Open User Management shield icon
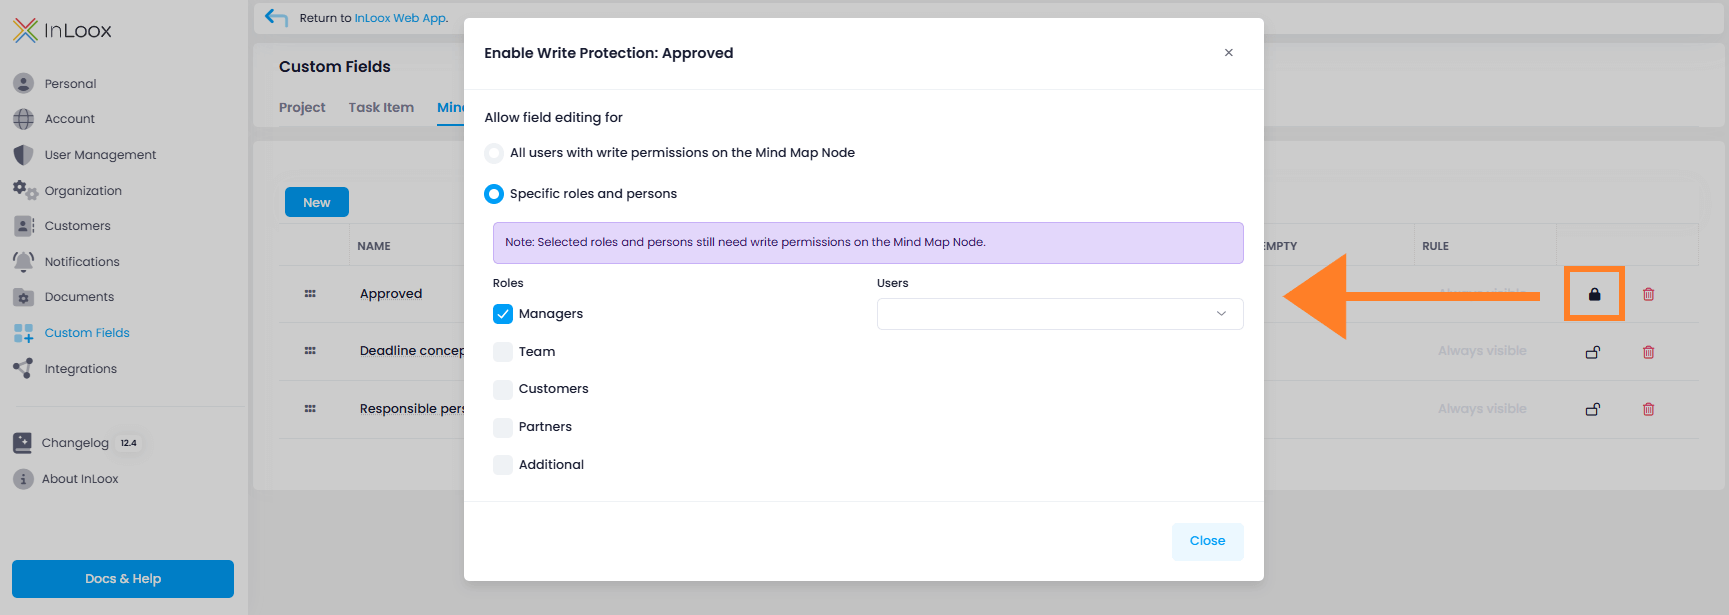Screen dimensions: 1729x615 pos(24,155)
